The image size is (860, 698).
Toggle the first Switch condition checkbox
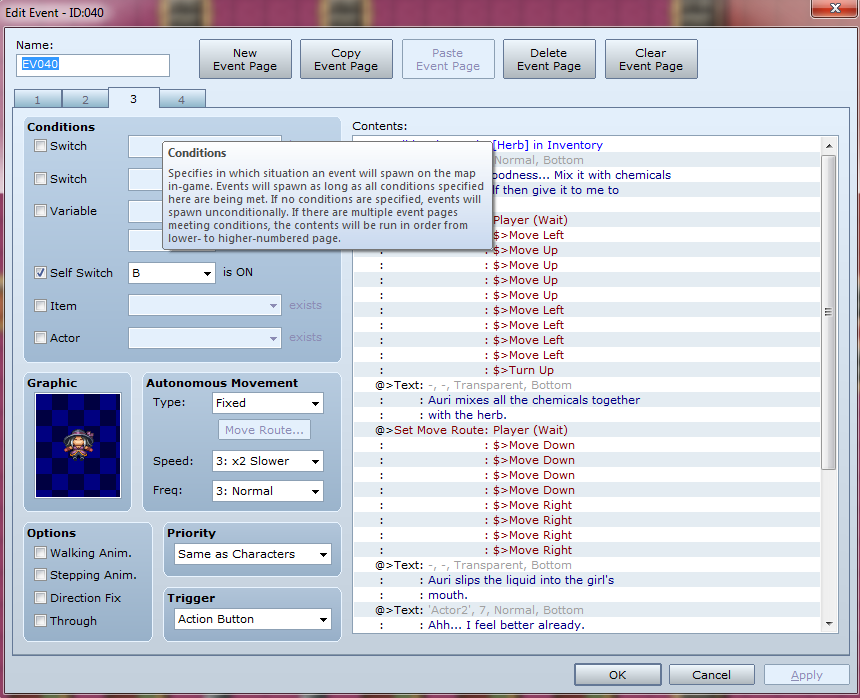click(41, 146)
